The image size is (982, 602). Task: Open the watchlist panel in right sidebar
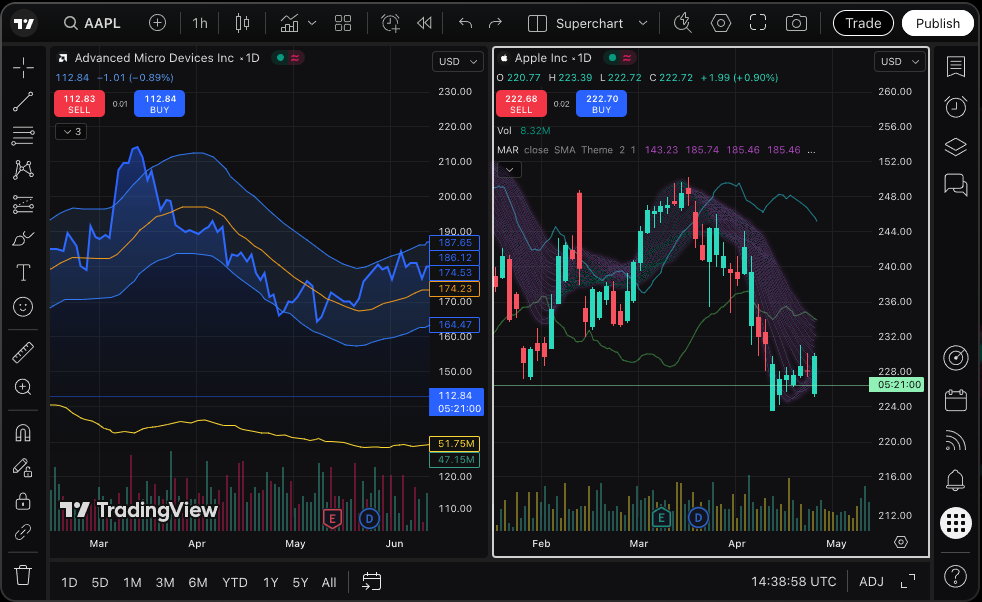tap(956, 66)
